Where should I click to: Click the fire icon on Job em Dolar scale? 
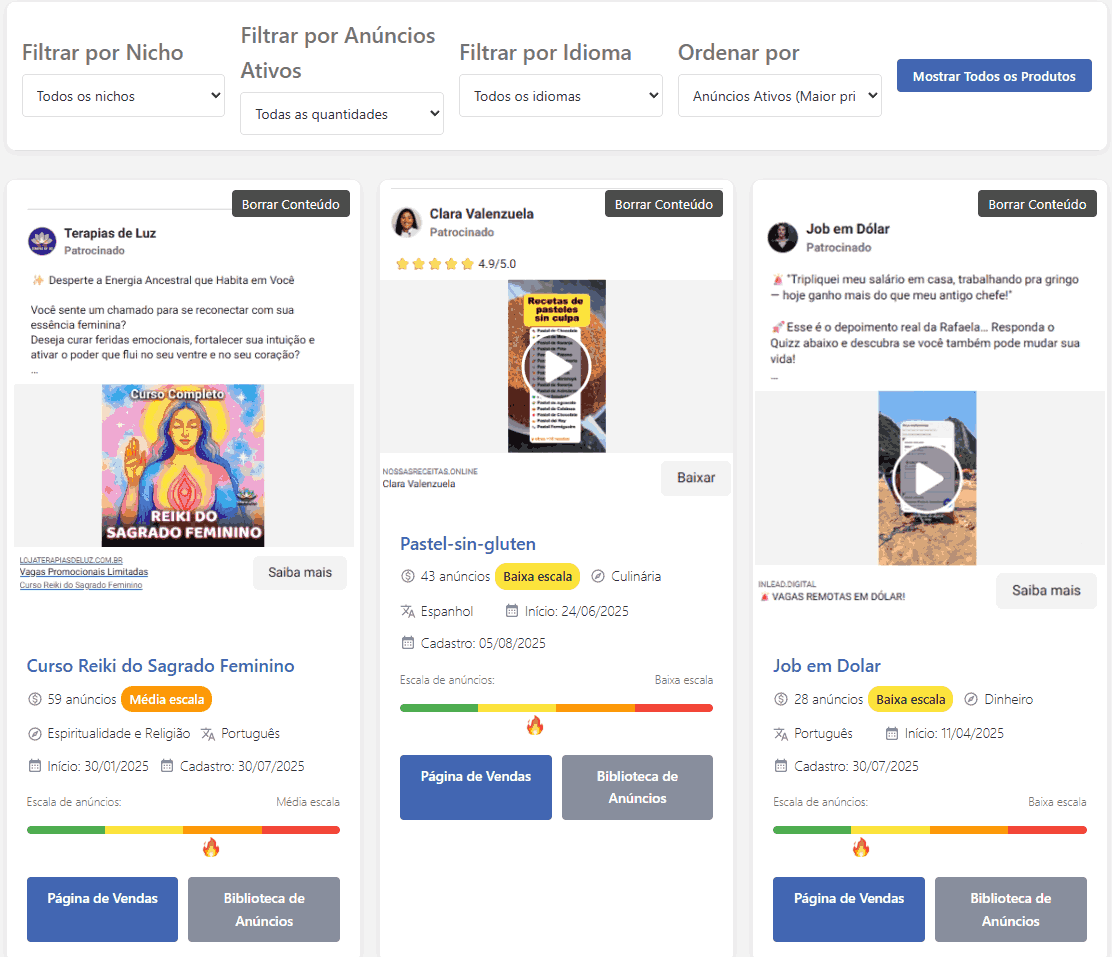(x=861, y=848)
